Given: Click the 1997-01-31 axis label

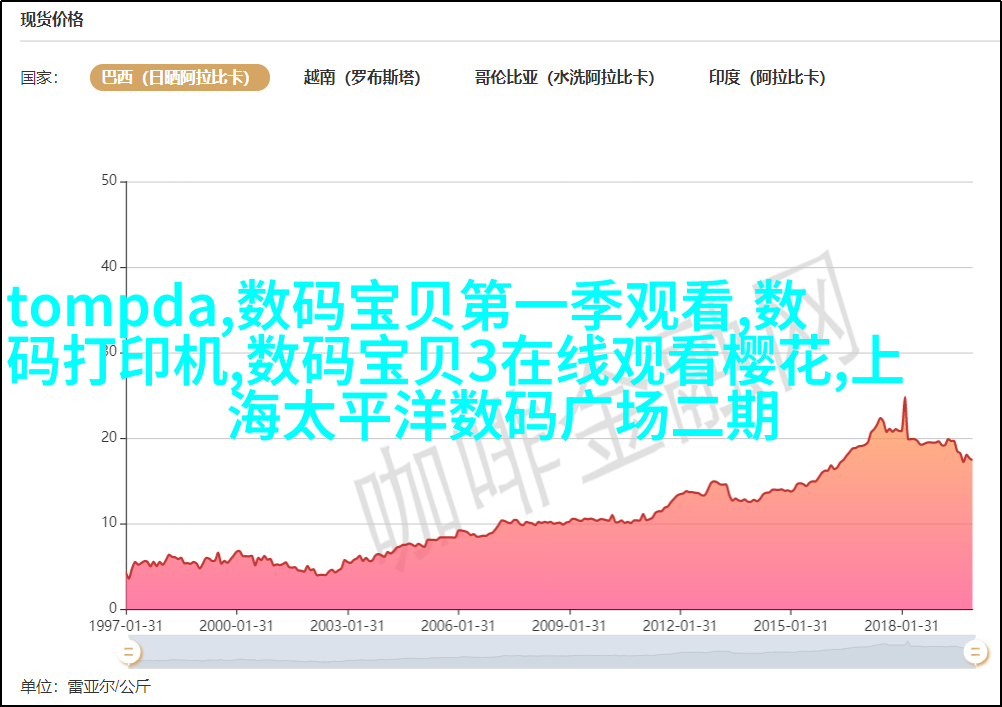Looking at the screenshot, I should (126, 626).
